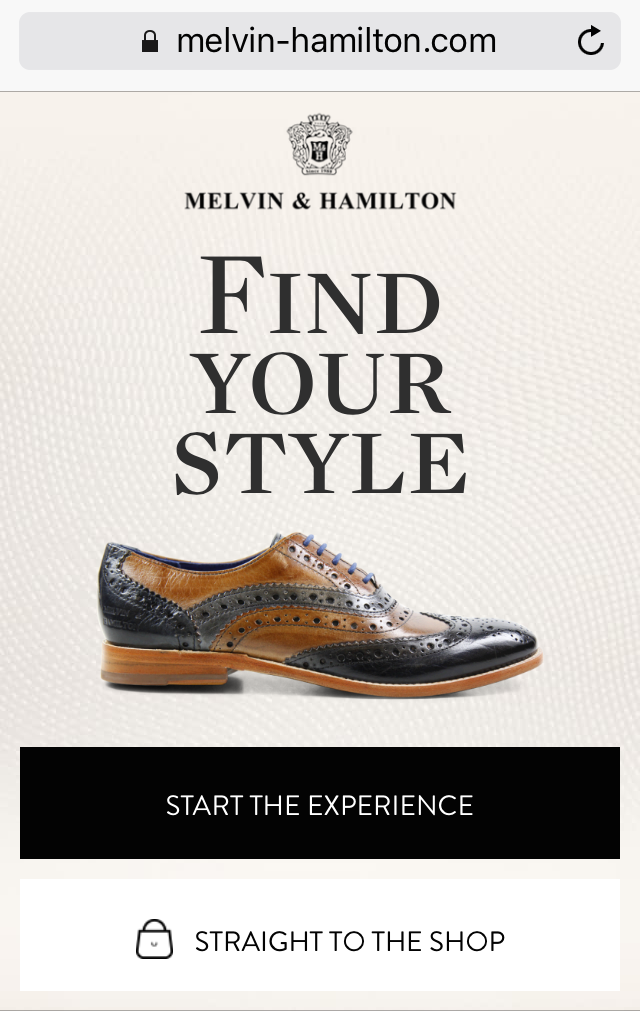Click the word STYLE in the headline
This screenshot has height=1011, width=640.
320,463
